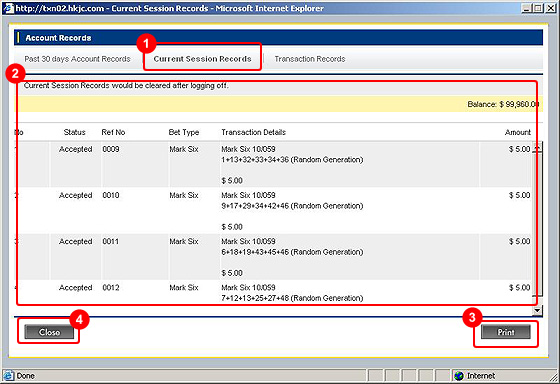Click the Account Records heading
The height and width of the screenshot is (384, 560).
(x=58, y=38)
